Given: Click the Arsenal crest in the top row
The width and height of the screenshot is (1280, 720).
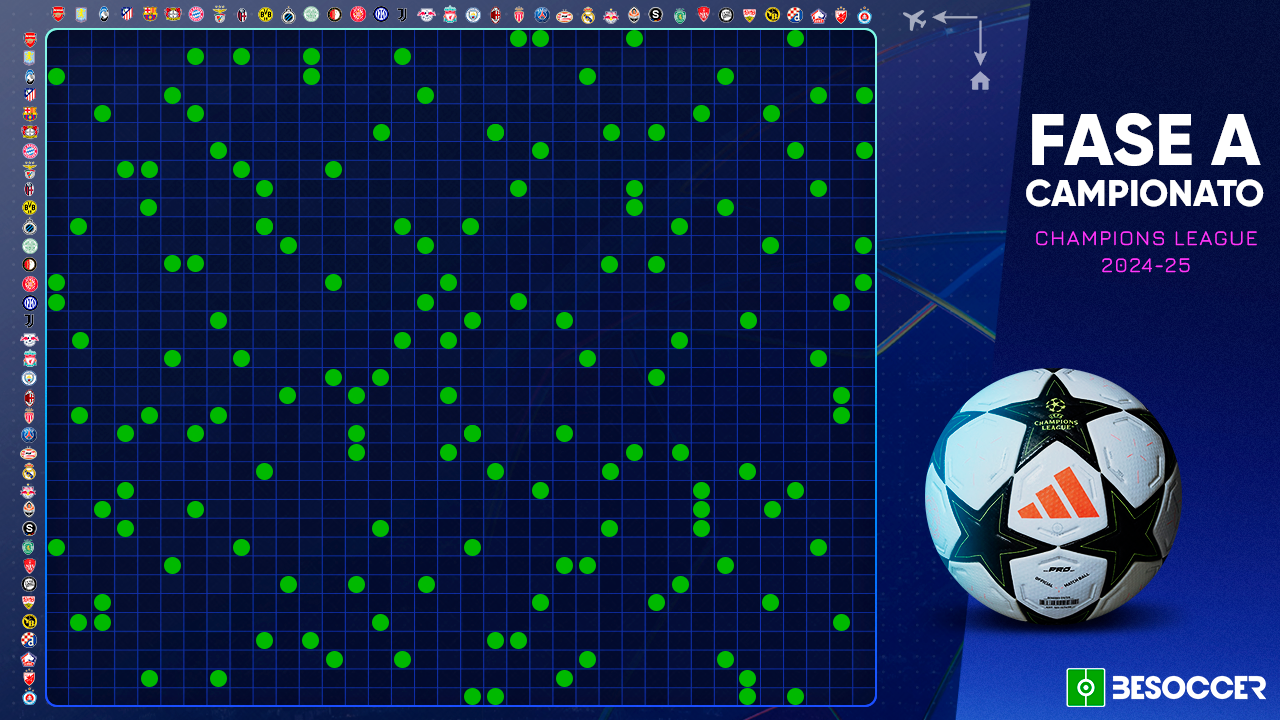Looking at the screenshot, I should 57,14.
